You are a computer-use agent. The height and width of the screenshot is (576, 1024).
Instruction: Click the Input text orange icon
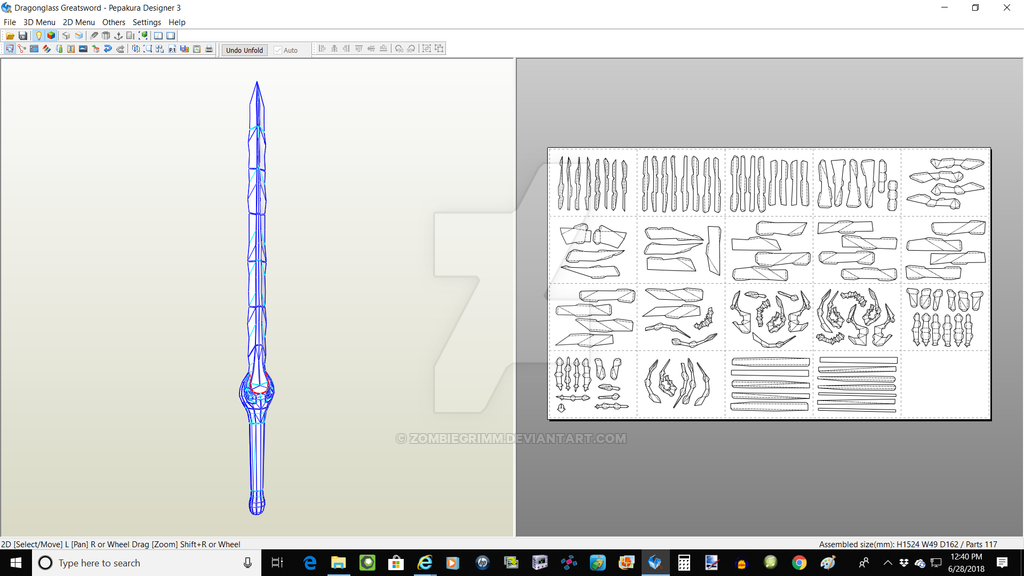tap(71, 49)
